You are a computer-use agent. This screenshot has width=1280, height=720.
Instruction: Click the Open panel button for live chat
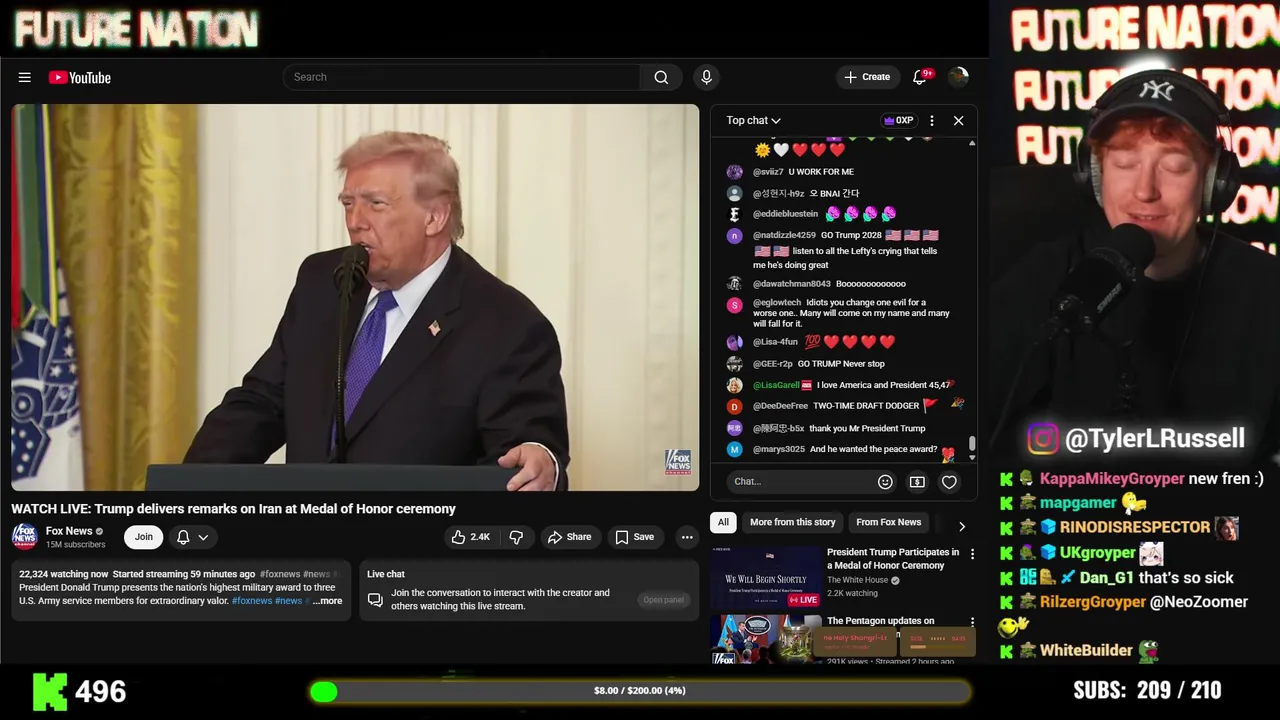pos(664,600)
